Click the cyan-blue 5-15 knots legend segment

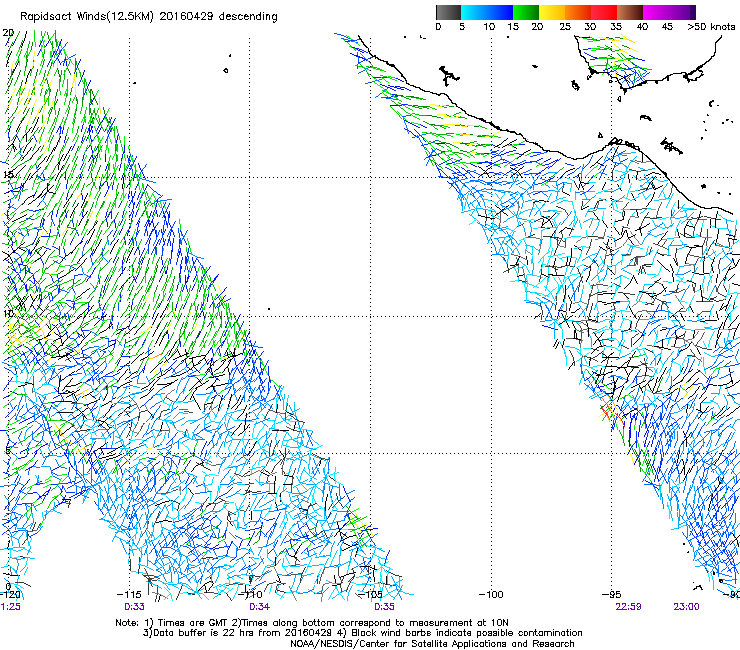click(x=487, y=12)
